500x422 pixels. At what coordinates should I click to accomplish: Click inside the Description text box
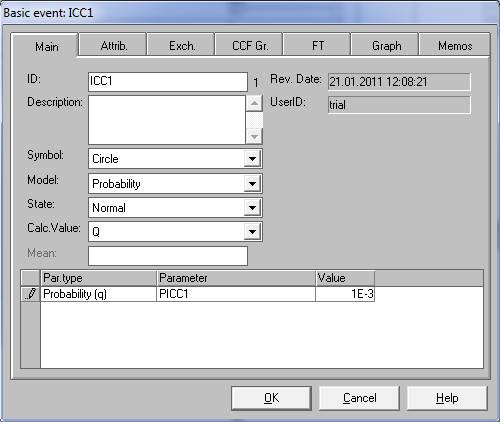point(167,120)
